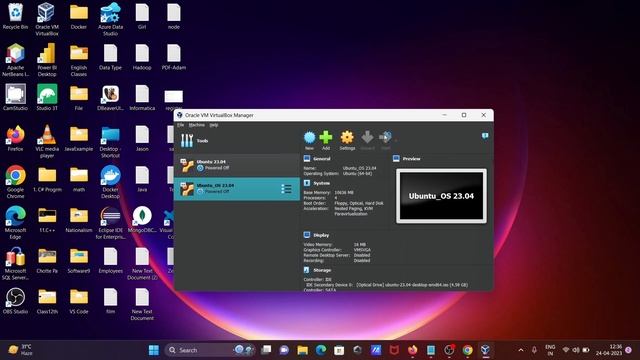Open the VS Code desktop folder
The height and width of the screenshot is (360, 640).
(78, 301)
